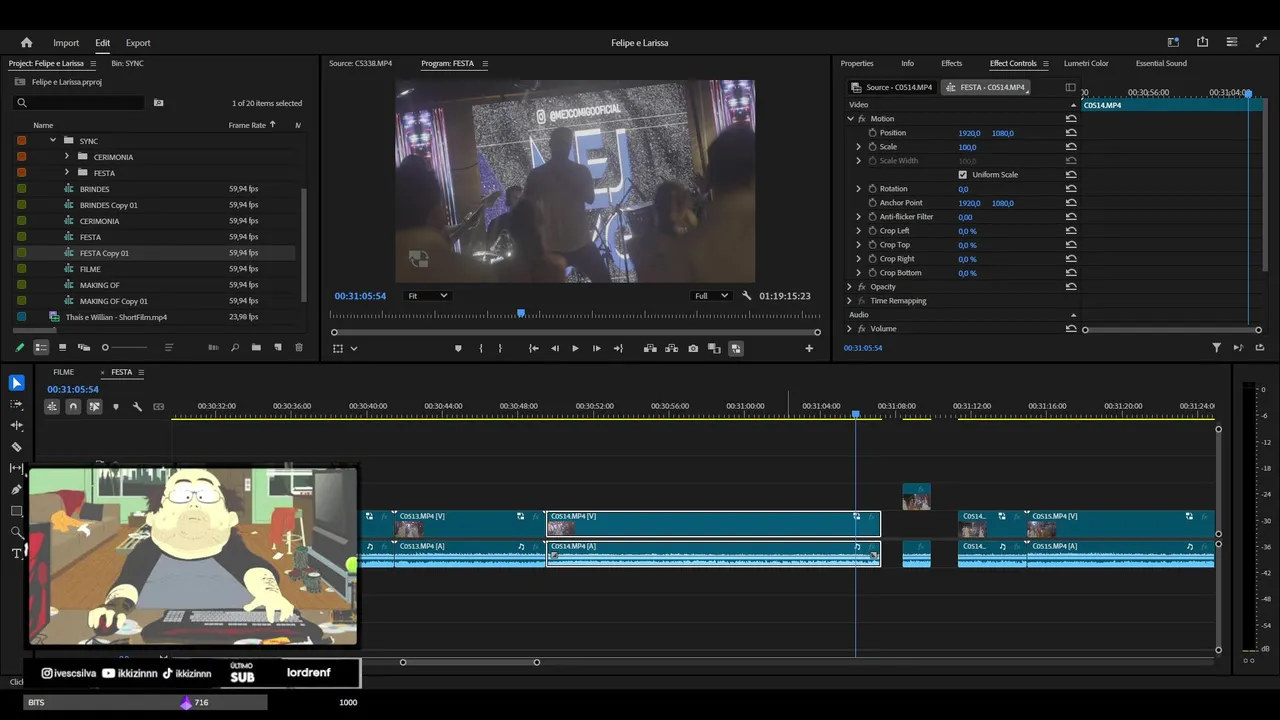Open the Quick Export share icon
This screenshot has height=720, width=1280.
click(1202, 42)
